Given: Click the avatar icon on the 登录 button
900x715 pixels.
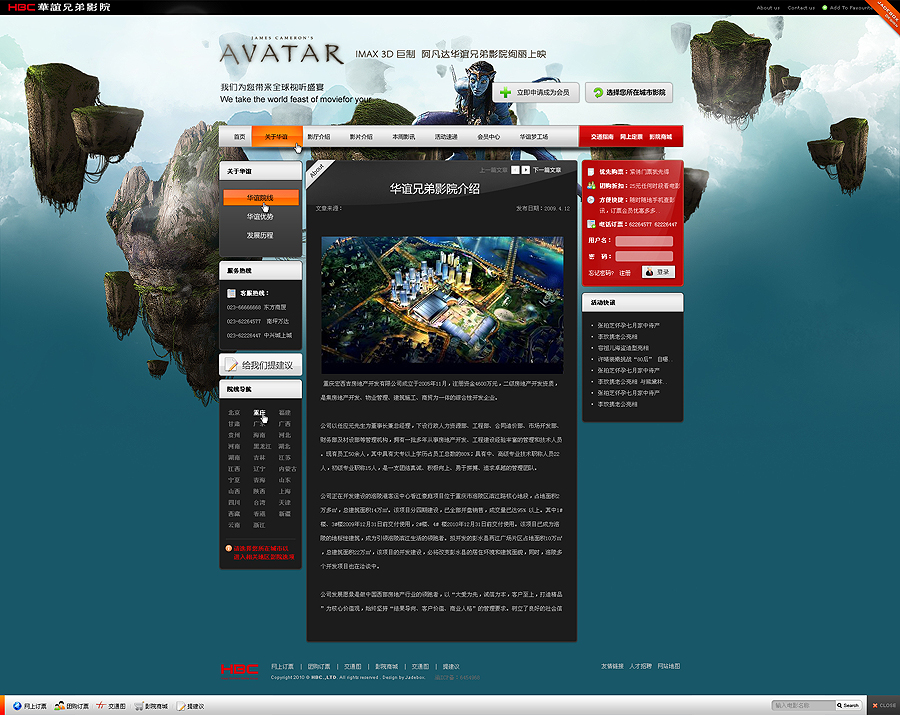Looking at the screenshot, I should click(x=650, y=272).
